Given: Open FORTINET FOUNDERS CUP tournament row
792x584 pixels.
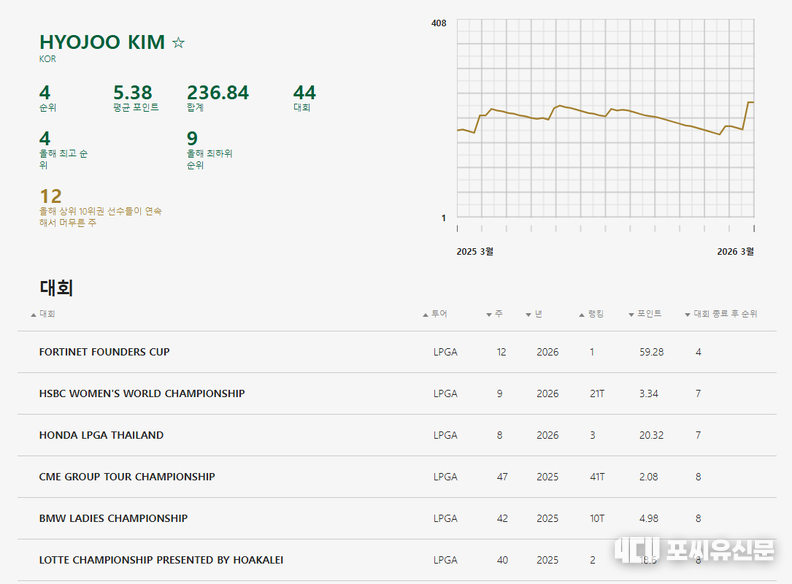Looking at the screenshot, I should [104, 352].
